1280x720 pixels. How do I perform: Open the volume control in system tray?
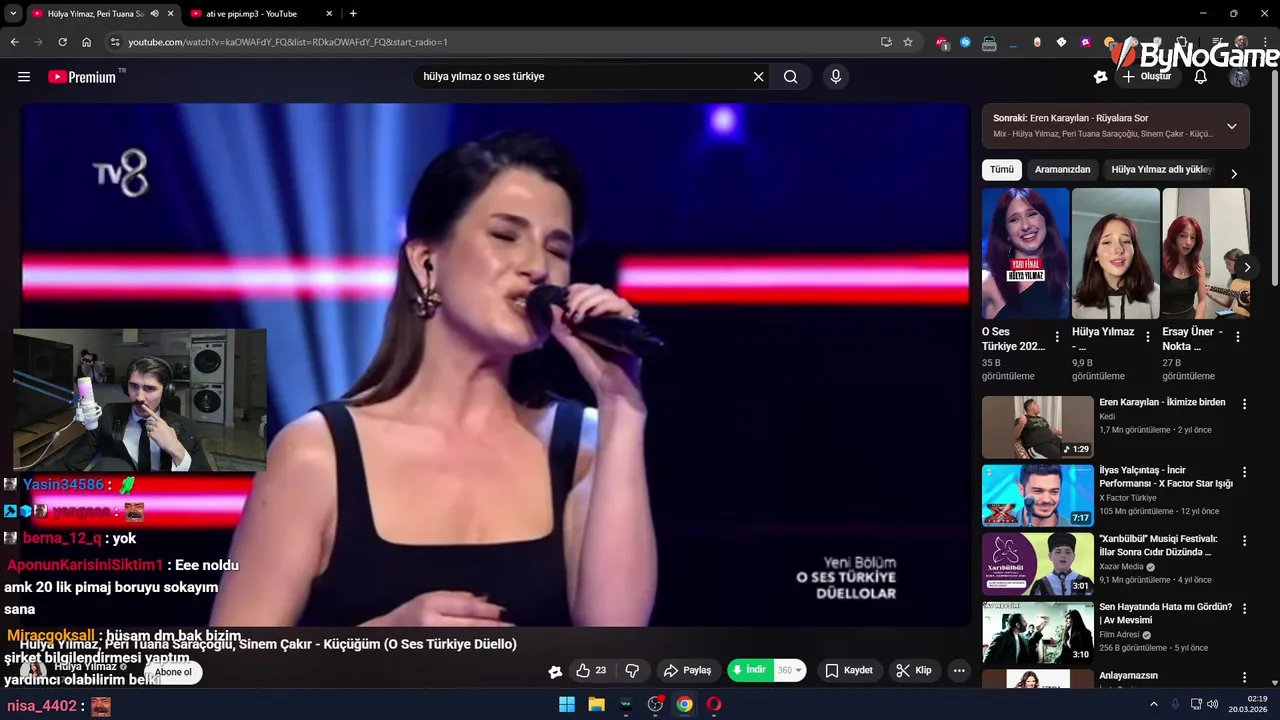click(1215, 704)
